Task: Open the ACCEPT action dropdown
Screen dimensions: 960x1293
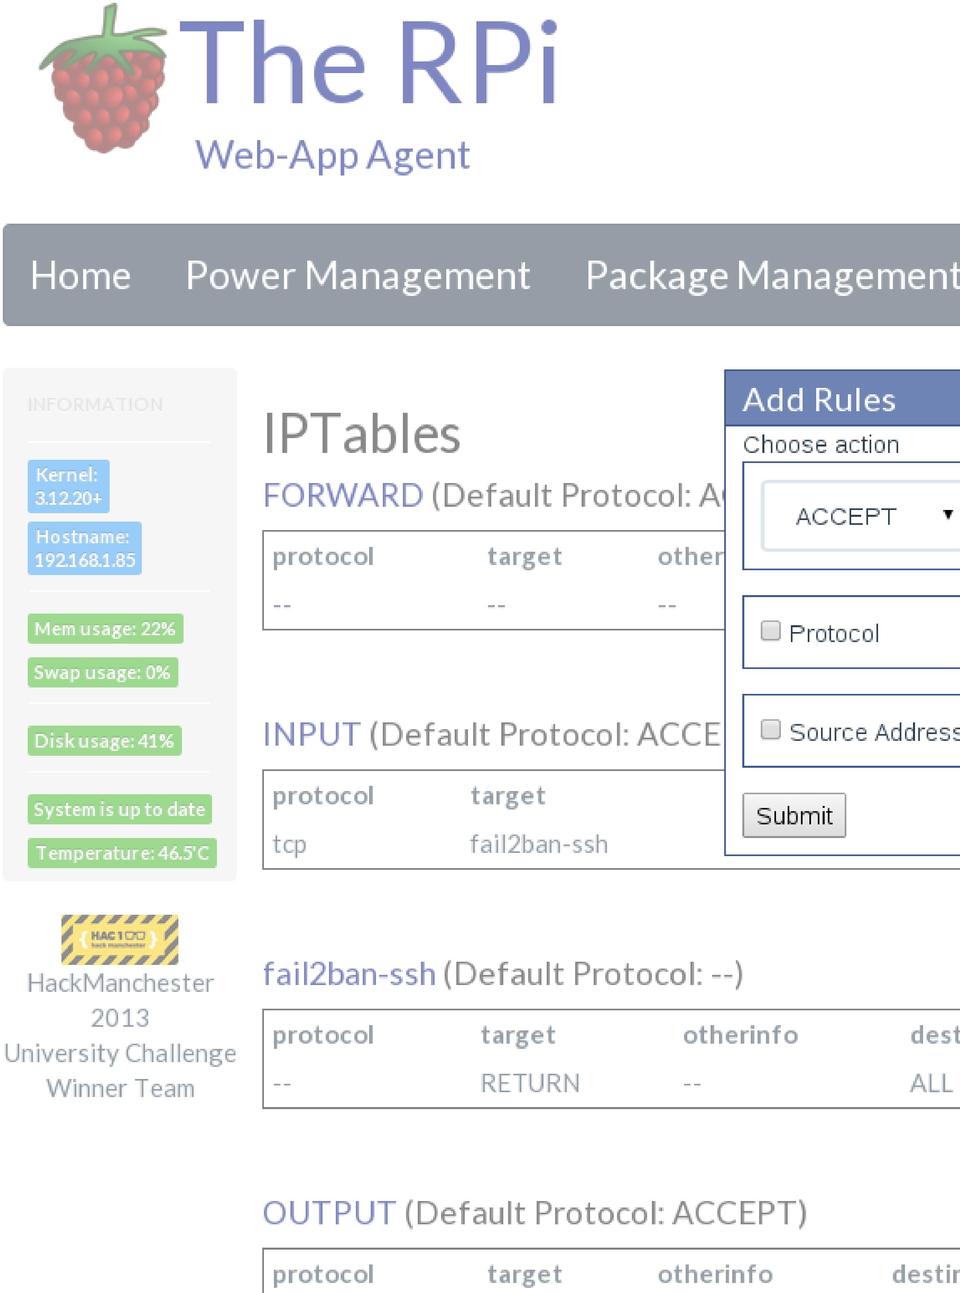Action: point(862,516)
